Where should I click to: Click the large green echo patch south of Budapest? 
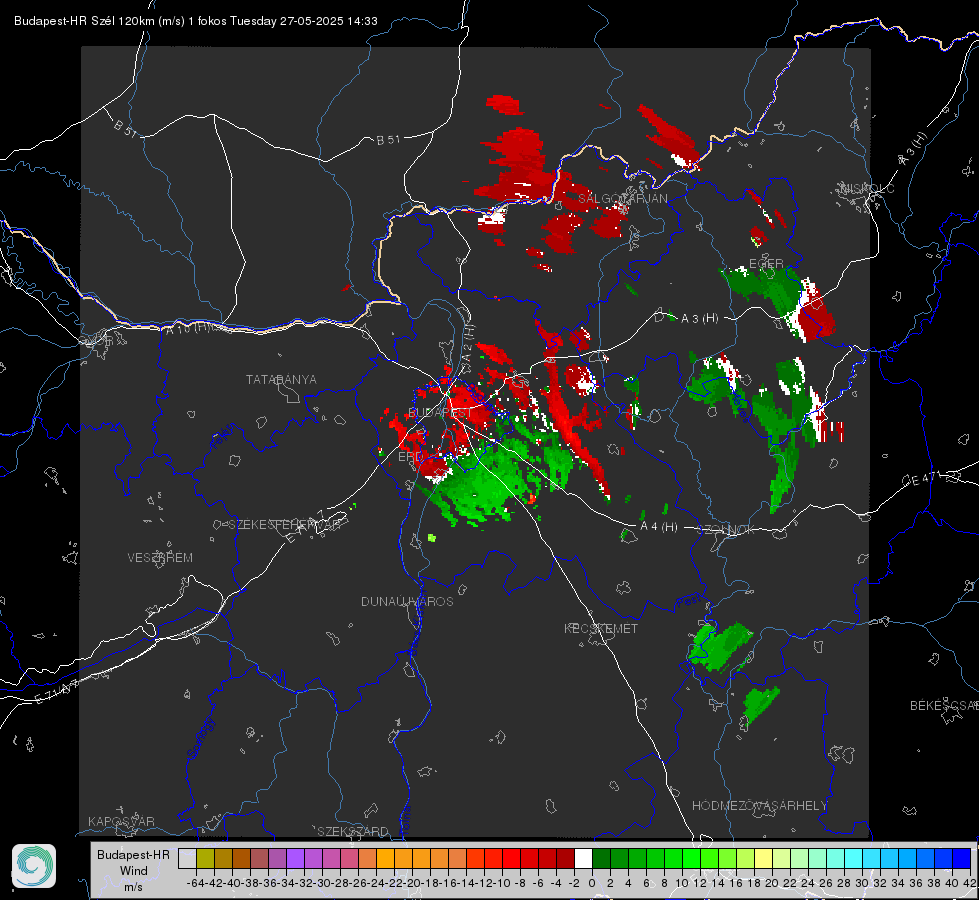(487, 481)
